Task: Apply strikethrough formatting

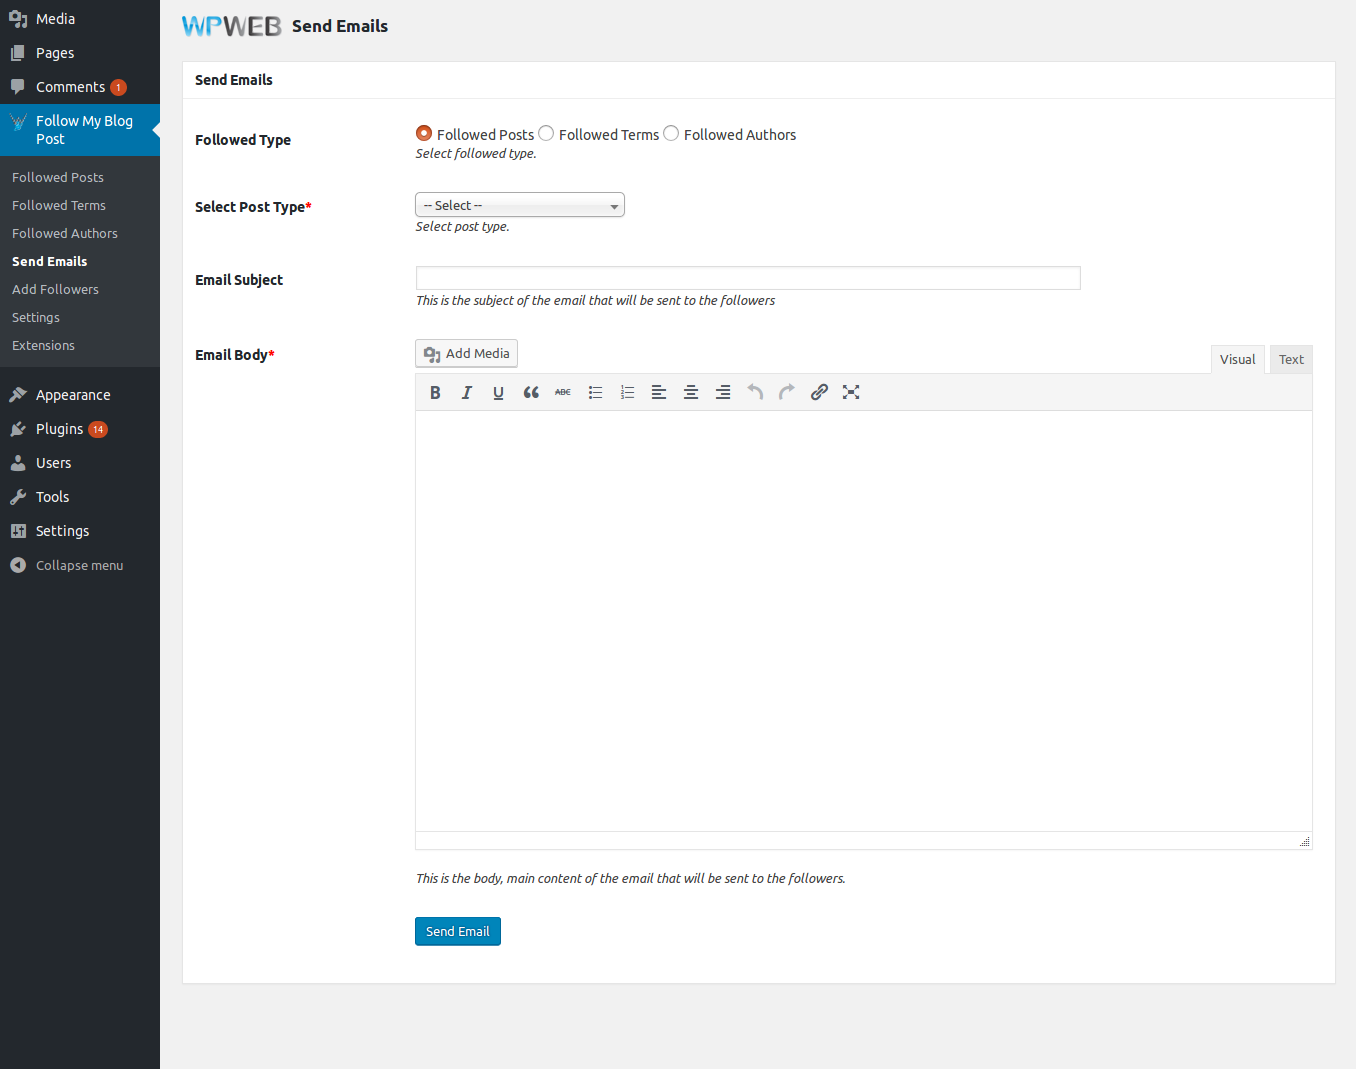Action: [x=563, y=393]
